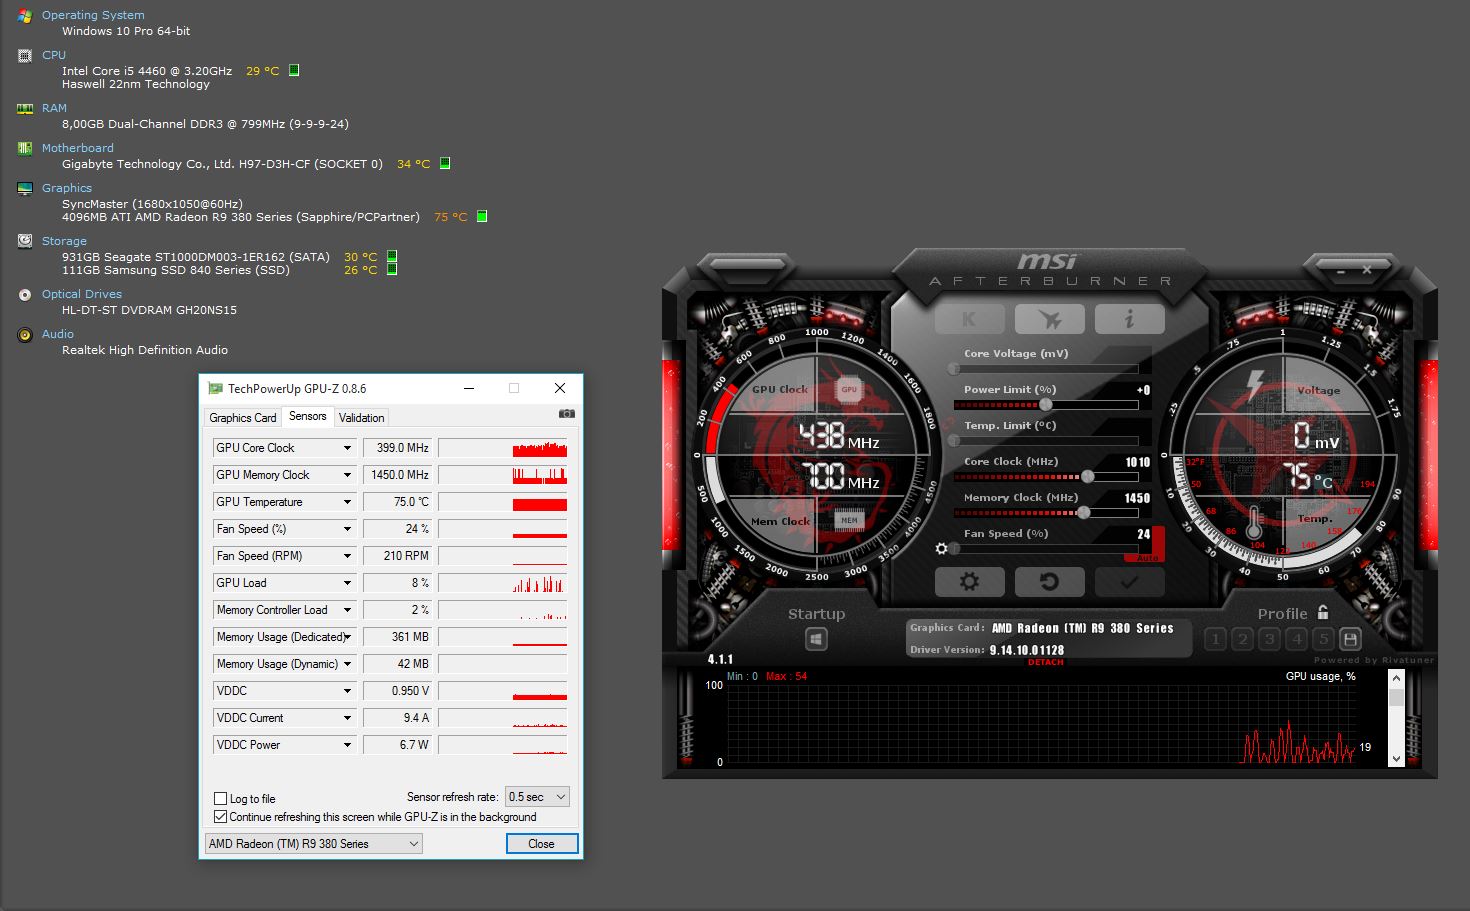Open the AMD Radeon R9 380 device dropdown
The height and width of the screenshot is (911, 1470).
click(x=313, y=844)
